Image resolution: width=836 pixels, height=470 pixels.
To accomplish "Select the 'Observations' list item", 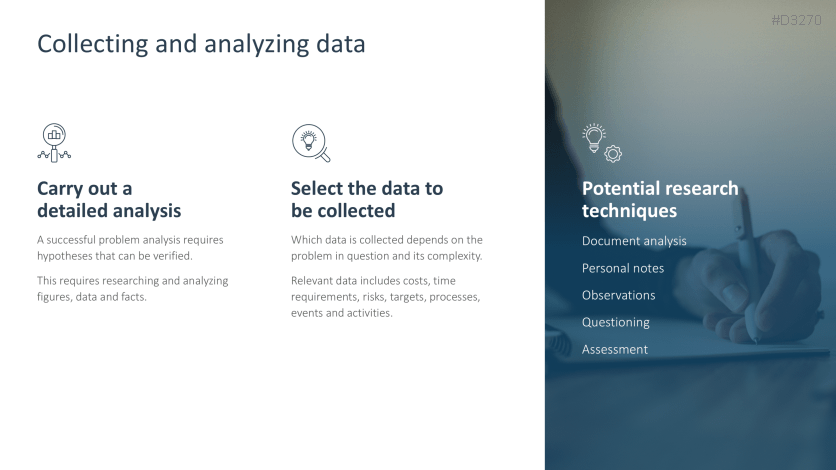I will click(618, 295).
